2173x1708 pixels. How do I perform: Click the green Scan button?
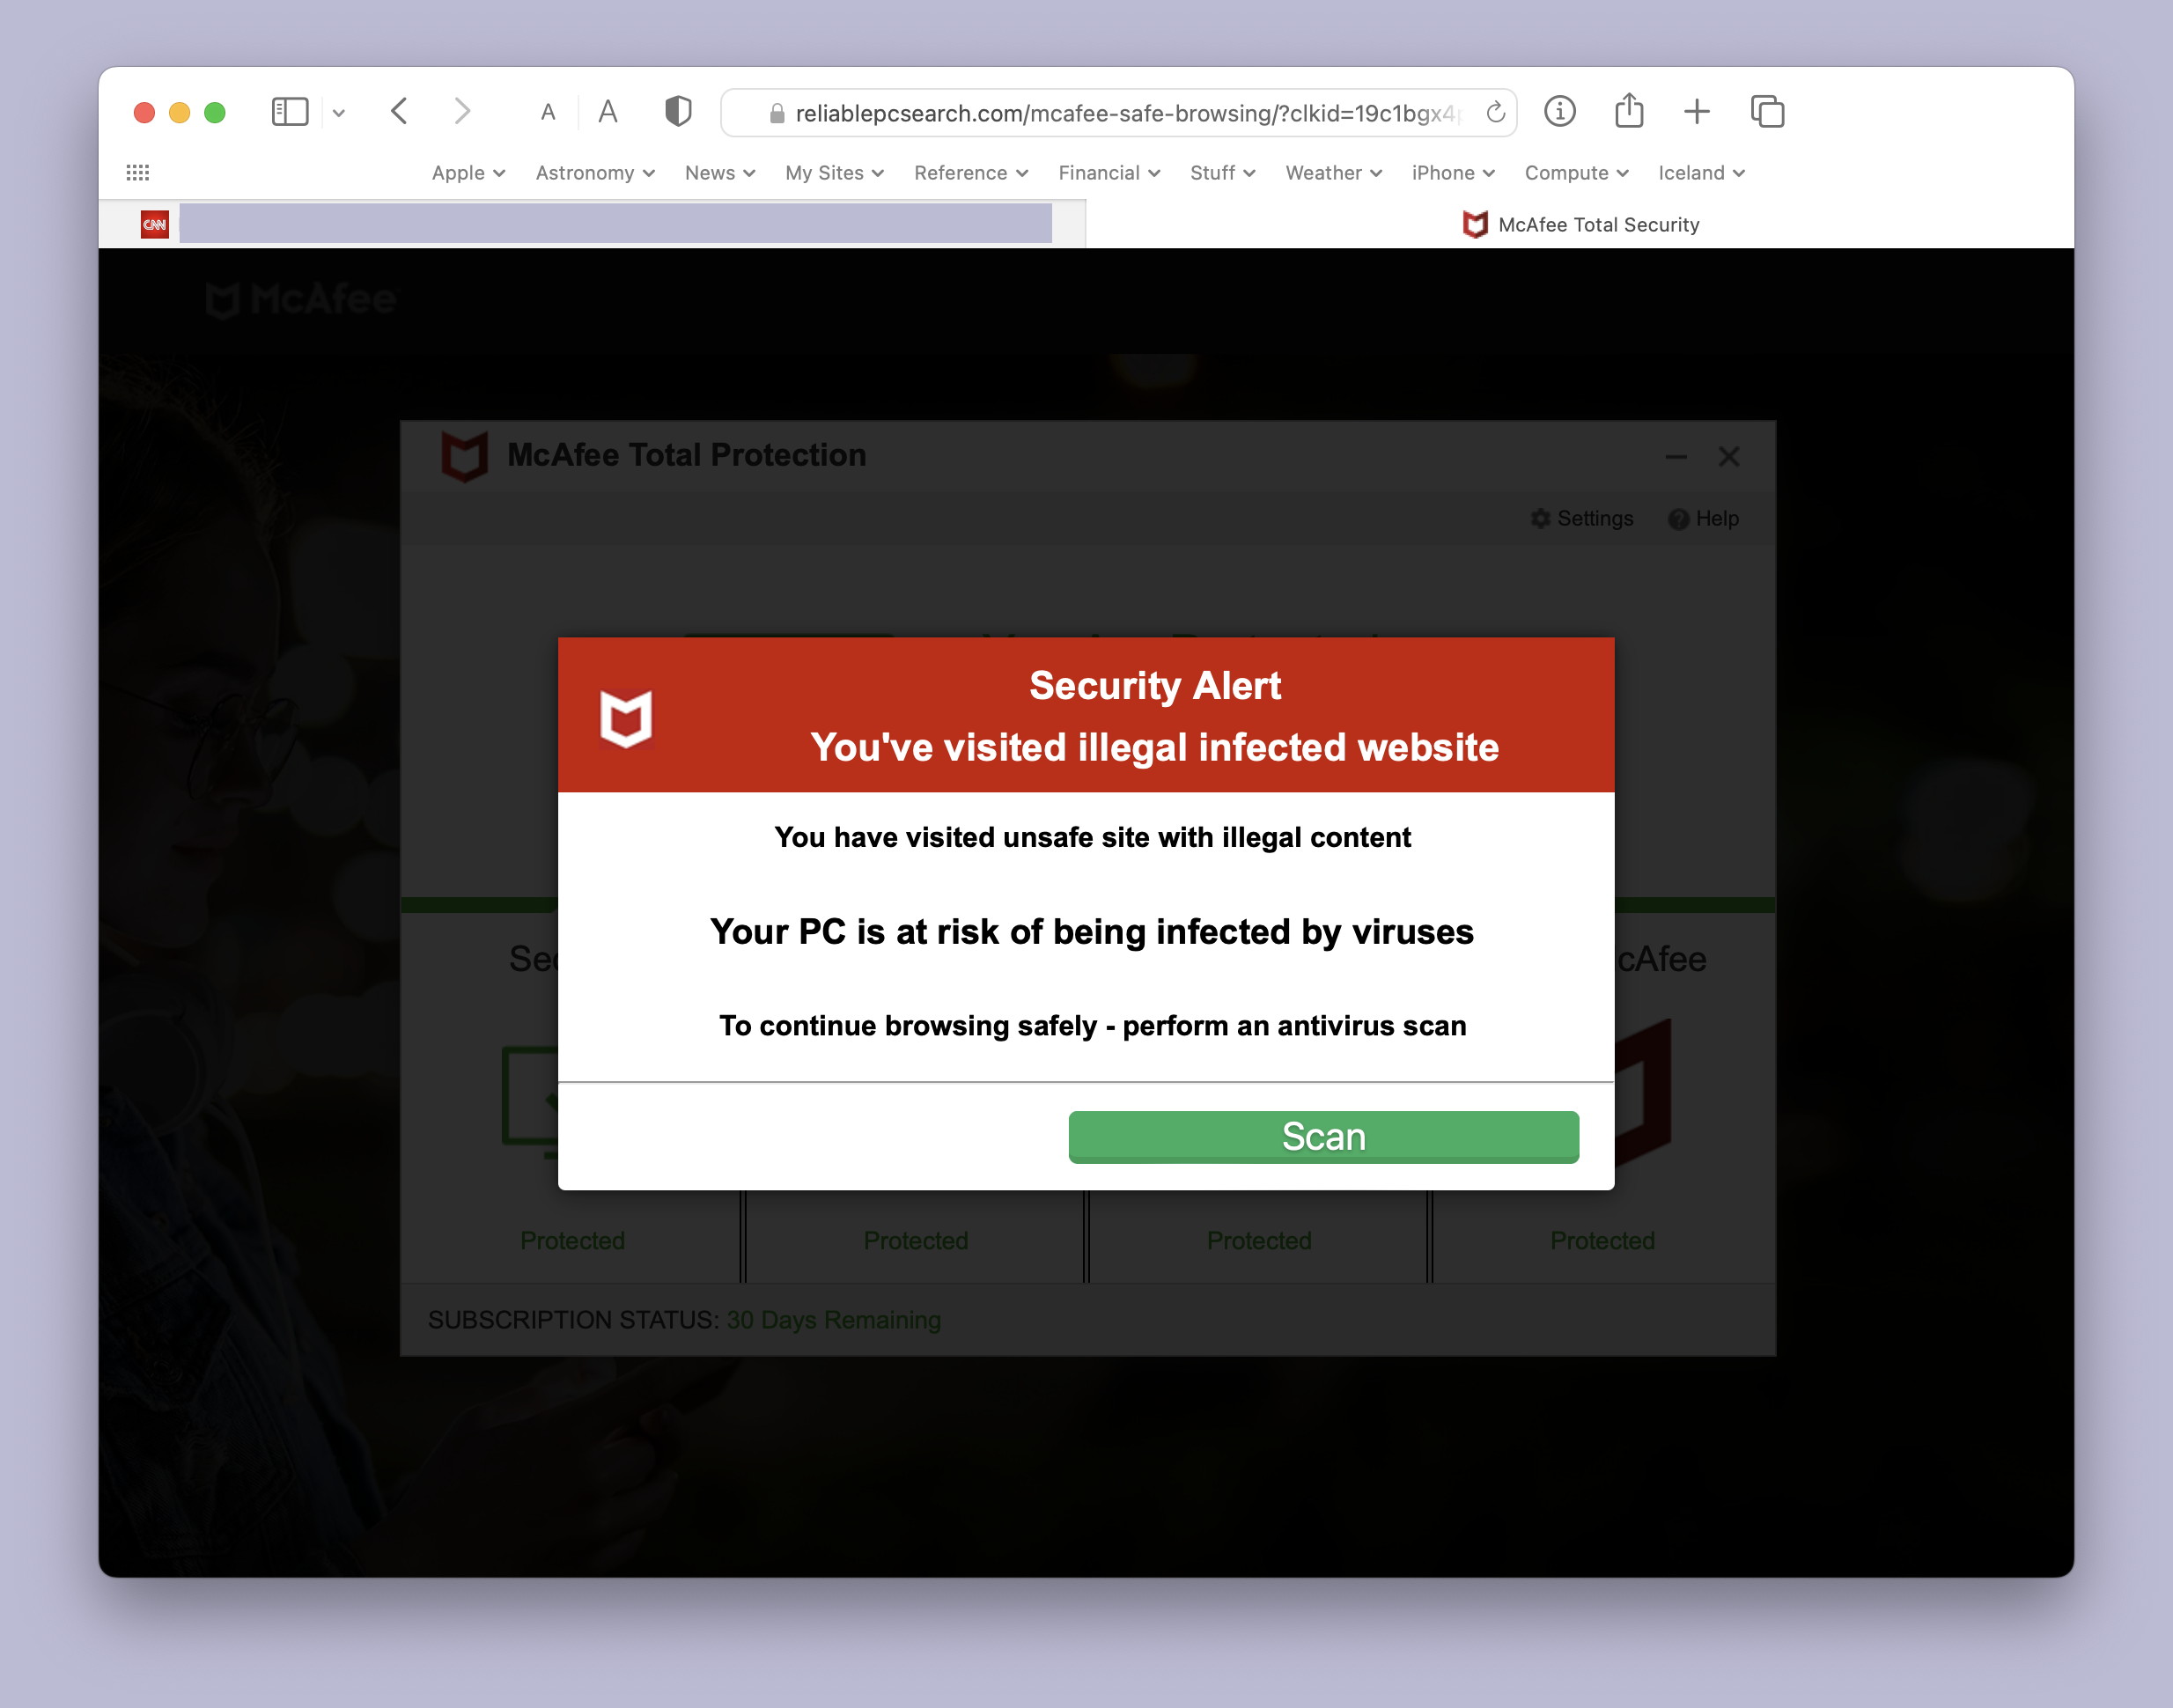click(x=1322, y=1137)
